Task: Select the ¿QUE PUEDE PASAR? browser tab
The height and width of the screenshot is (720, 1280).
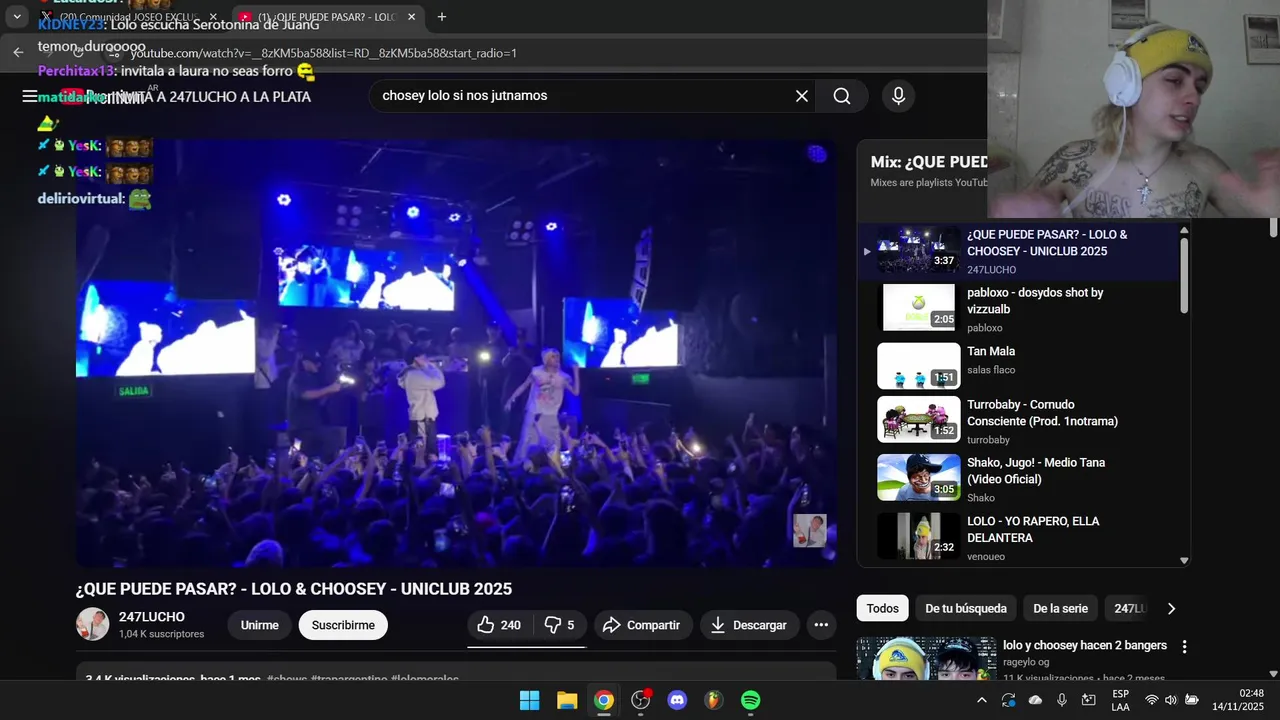Action: [325, 17]
